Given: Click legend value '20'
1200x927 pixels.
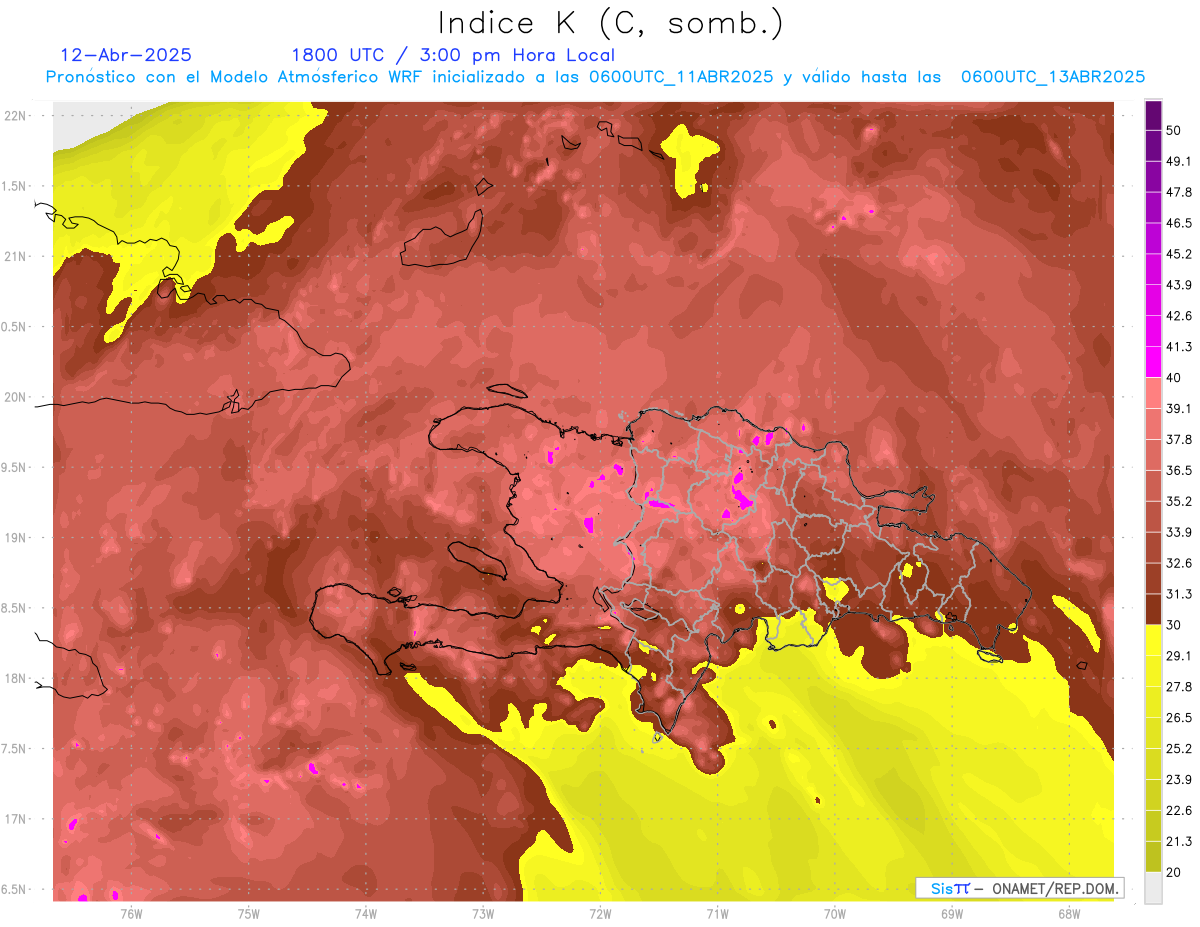Looking at the screenshot, I should pos(1175,872).
